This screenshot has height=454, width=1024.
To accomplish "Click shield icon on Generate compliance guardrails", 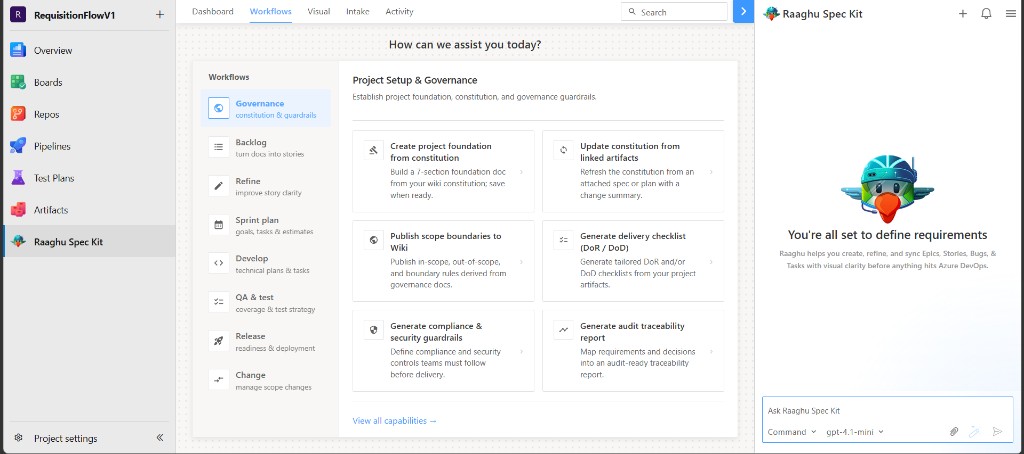I will click(374, 331).
